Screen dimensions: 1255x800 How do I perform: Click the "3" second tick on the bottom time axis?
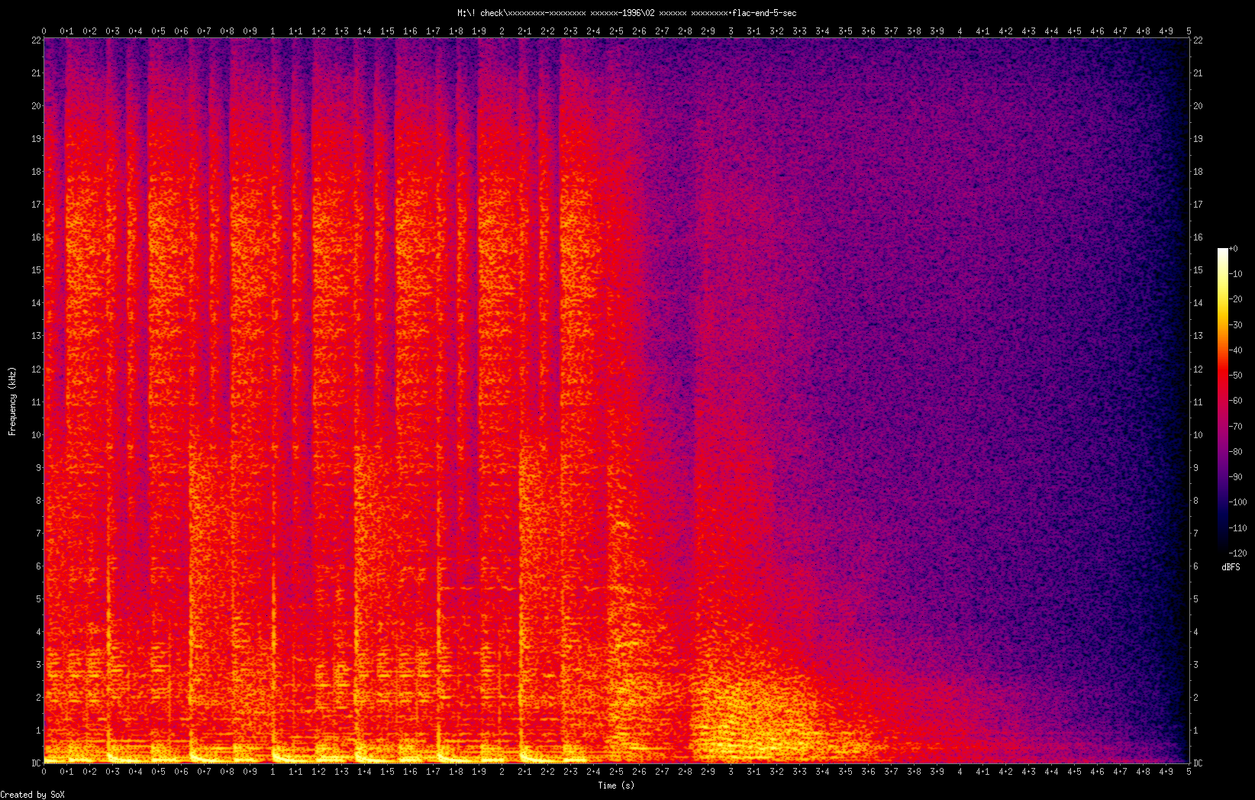point(731,773)
